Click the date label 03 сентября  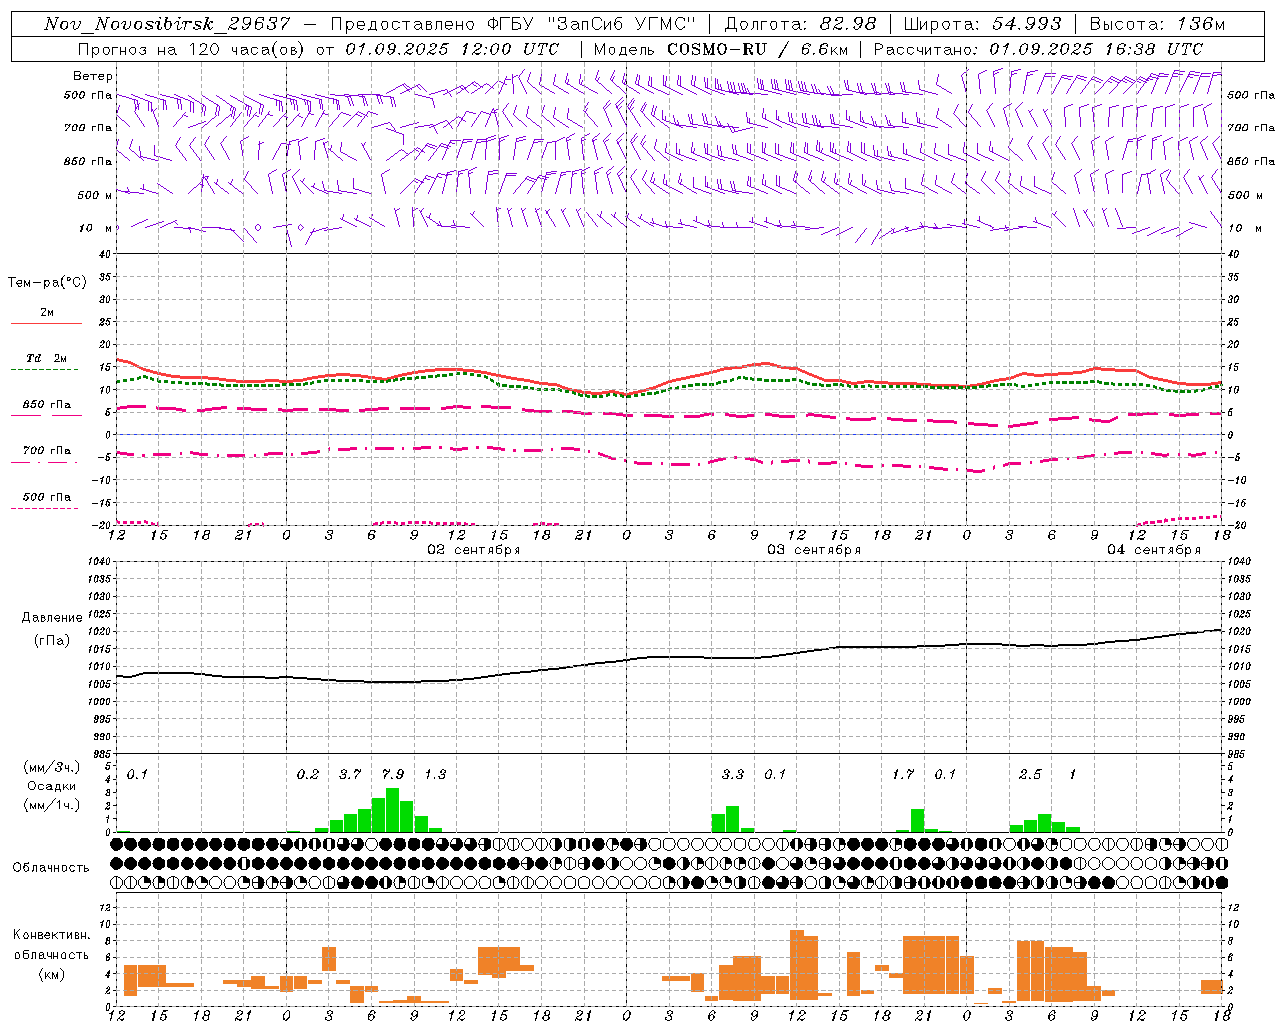coord(814,550)
